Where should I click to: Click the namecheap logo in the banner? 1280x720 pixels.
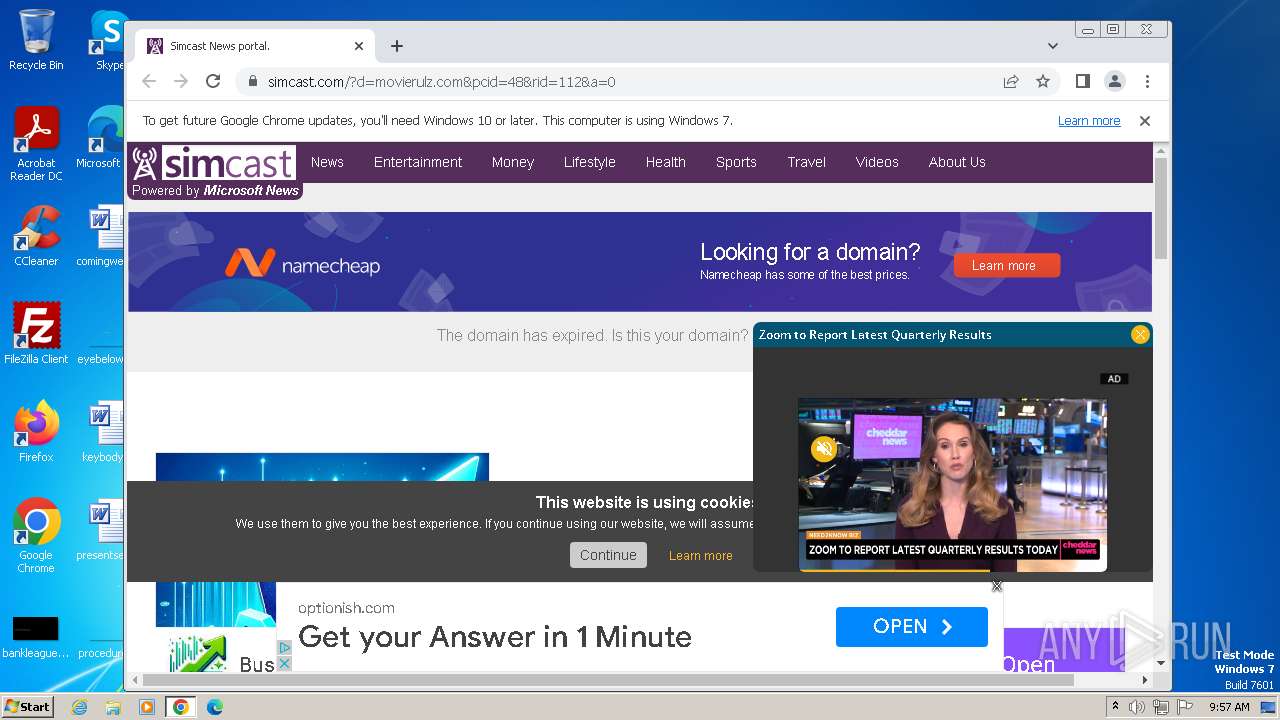pyautogui.click(x=302, y=264)
